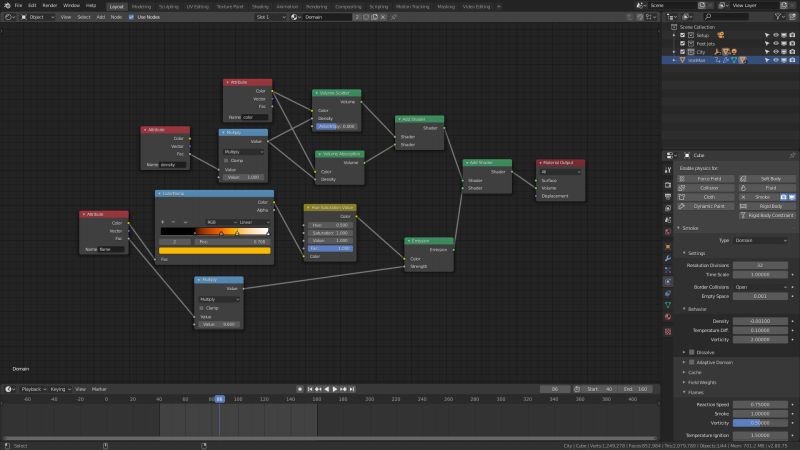800x450 pixels.
Task: Open the Slot 1 dropdown
Action: [270, 17]
